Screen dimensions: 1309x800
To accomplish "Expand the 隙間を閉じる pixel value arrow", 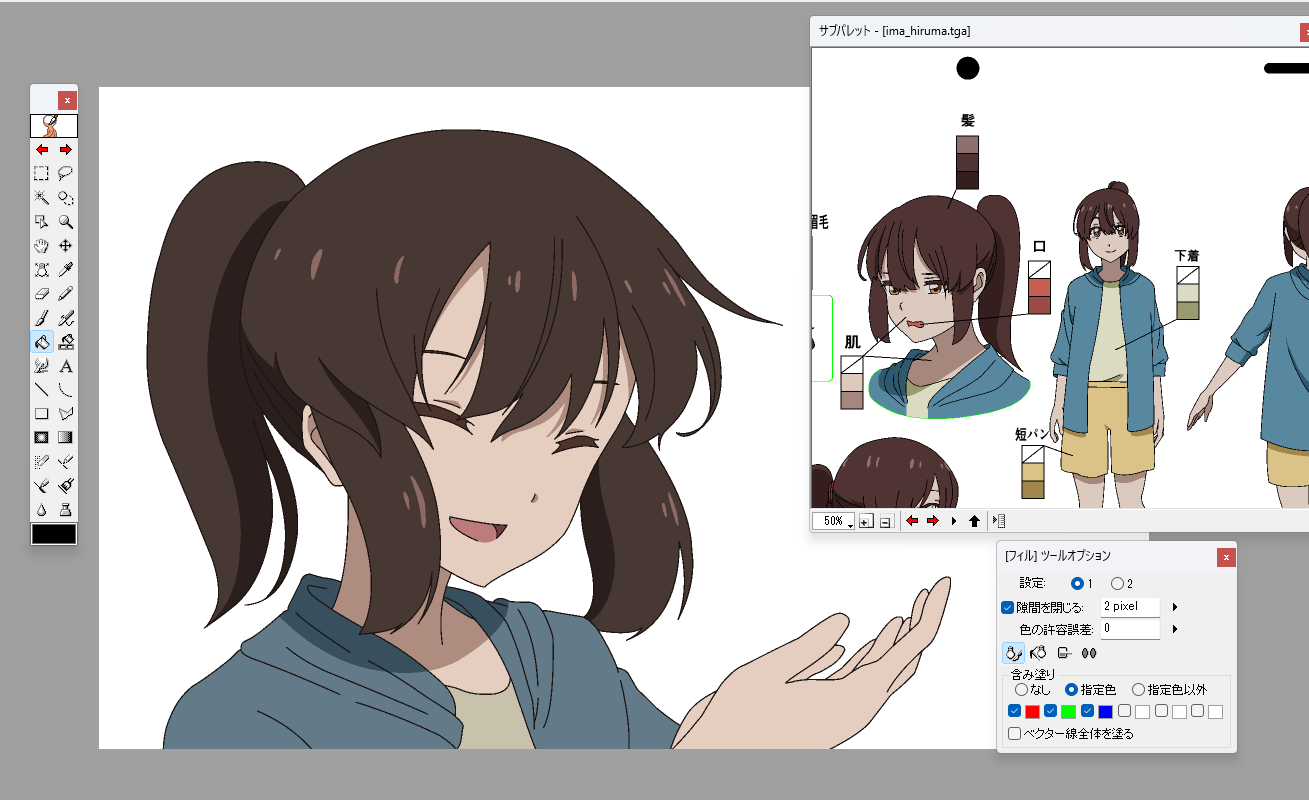I will tap(1175, 607).
